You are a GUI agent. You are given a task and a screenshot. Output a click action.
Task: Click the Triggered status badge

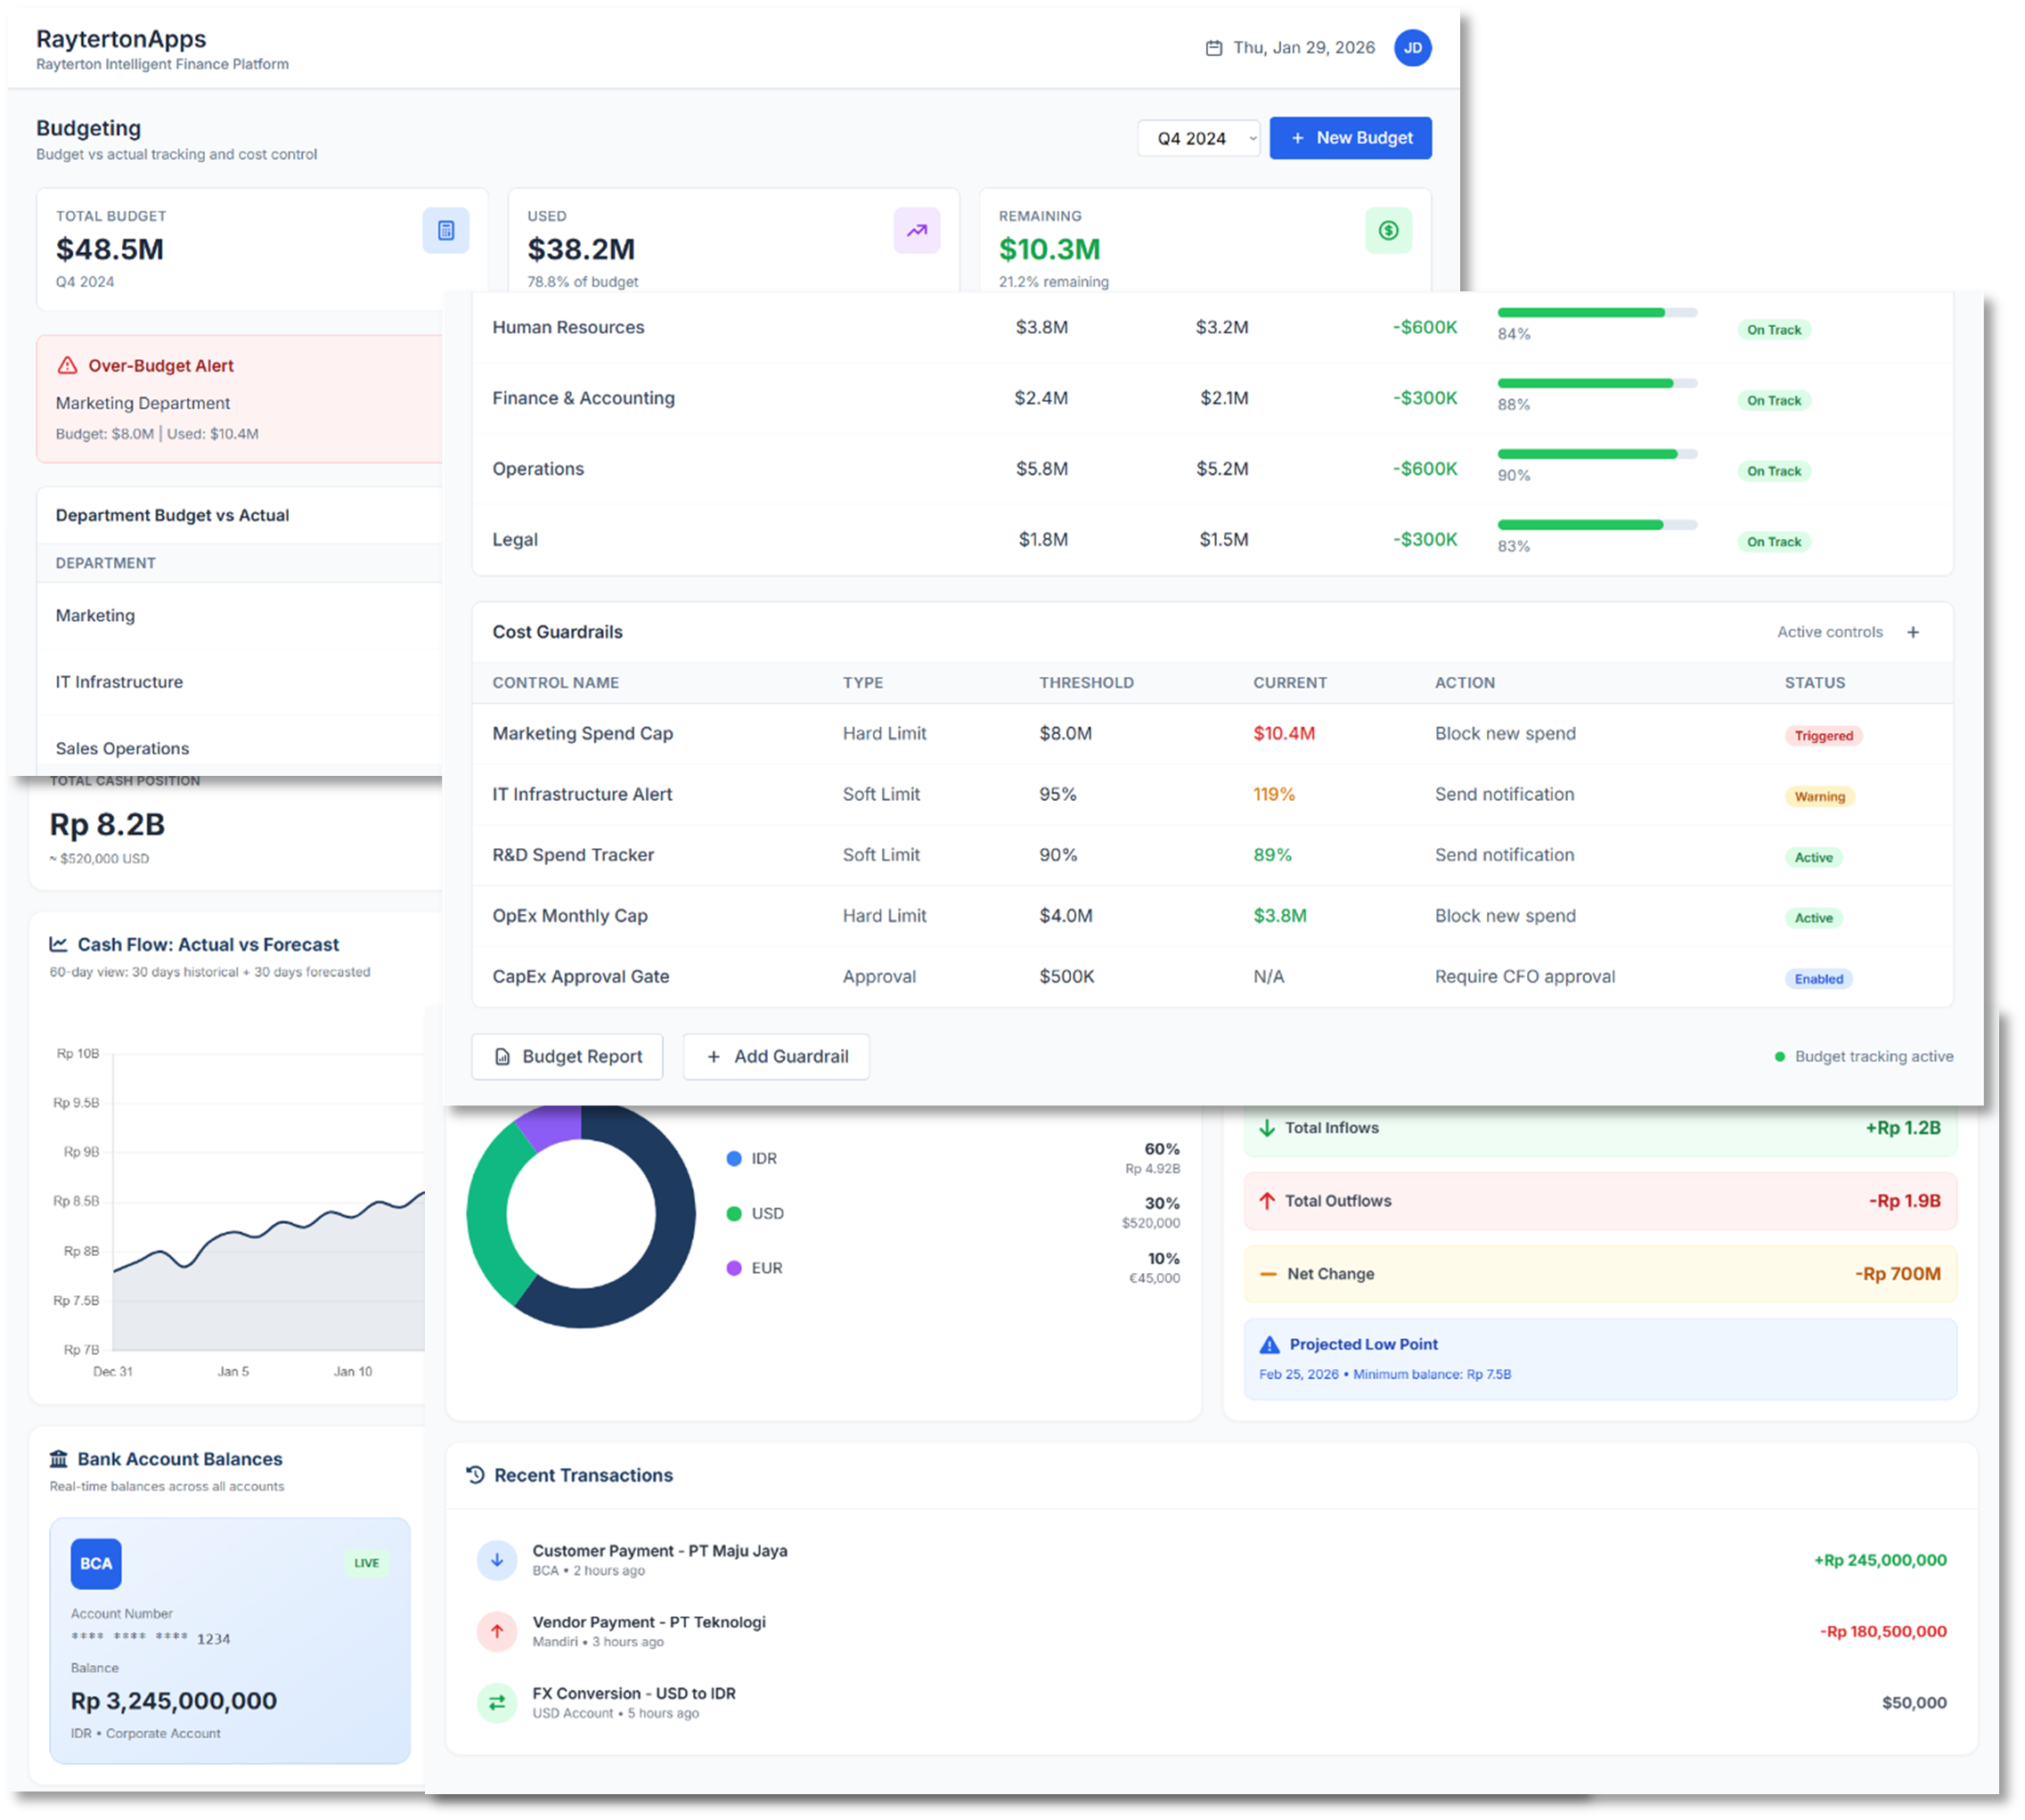tap(1823, 736)
